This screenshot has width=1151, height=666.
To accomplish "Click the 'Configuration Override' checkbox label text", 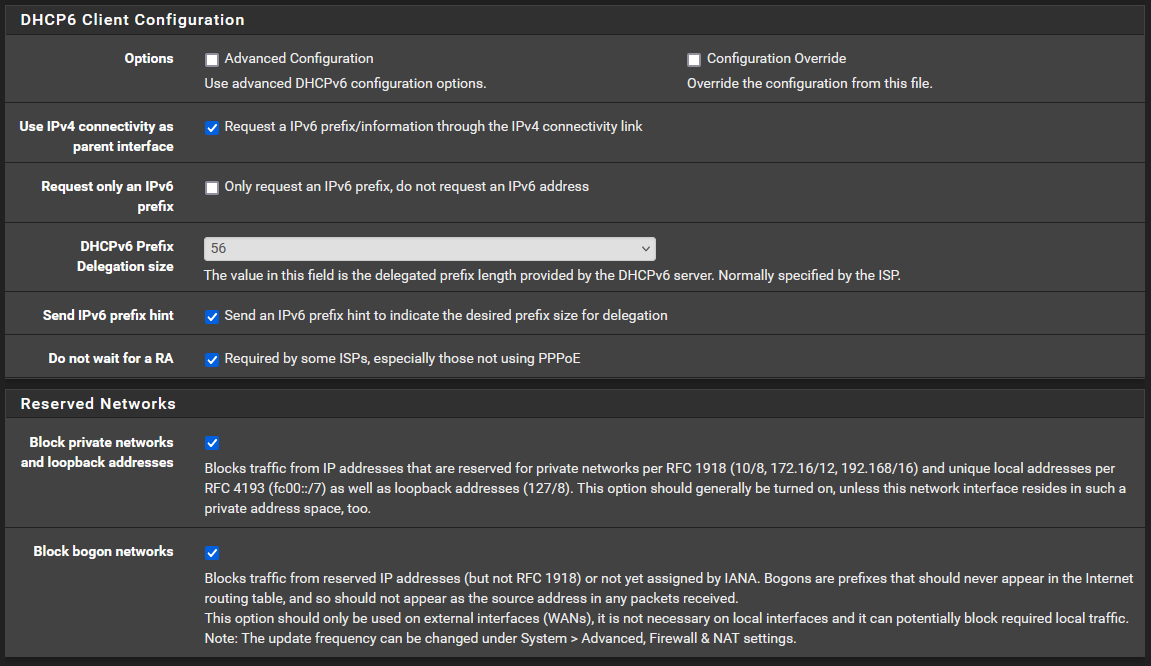I will (x=777, y=59).
